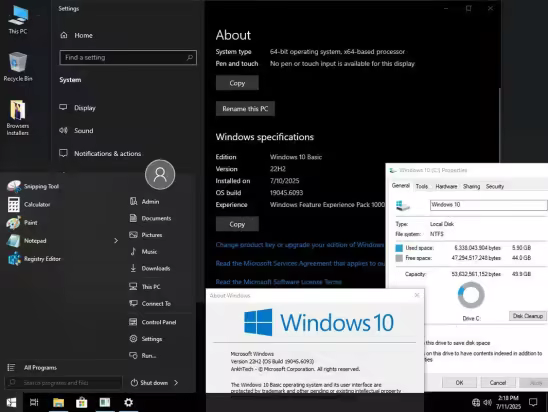Open Documents in Start menu
548x412 pixels.
[x=150, y=218]
